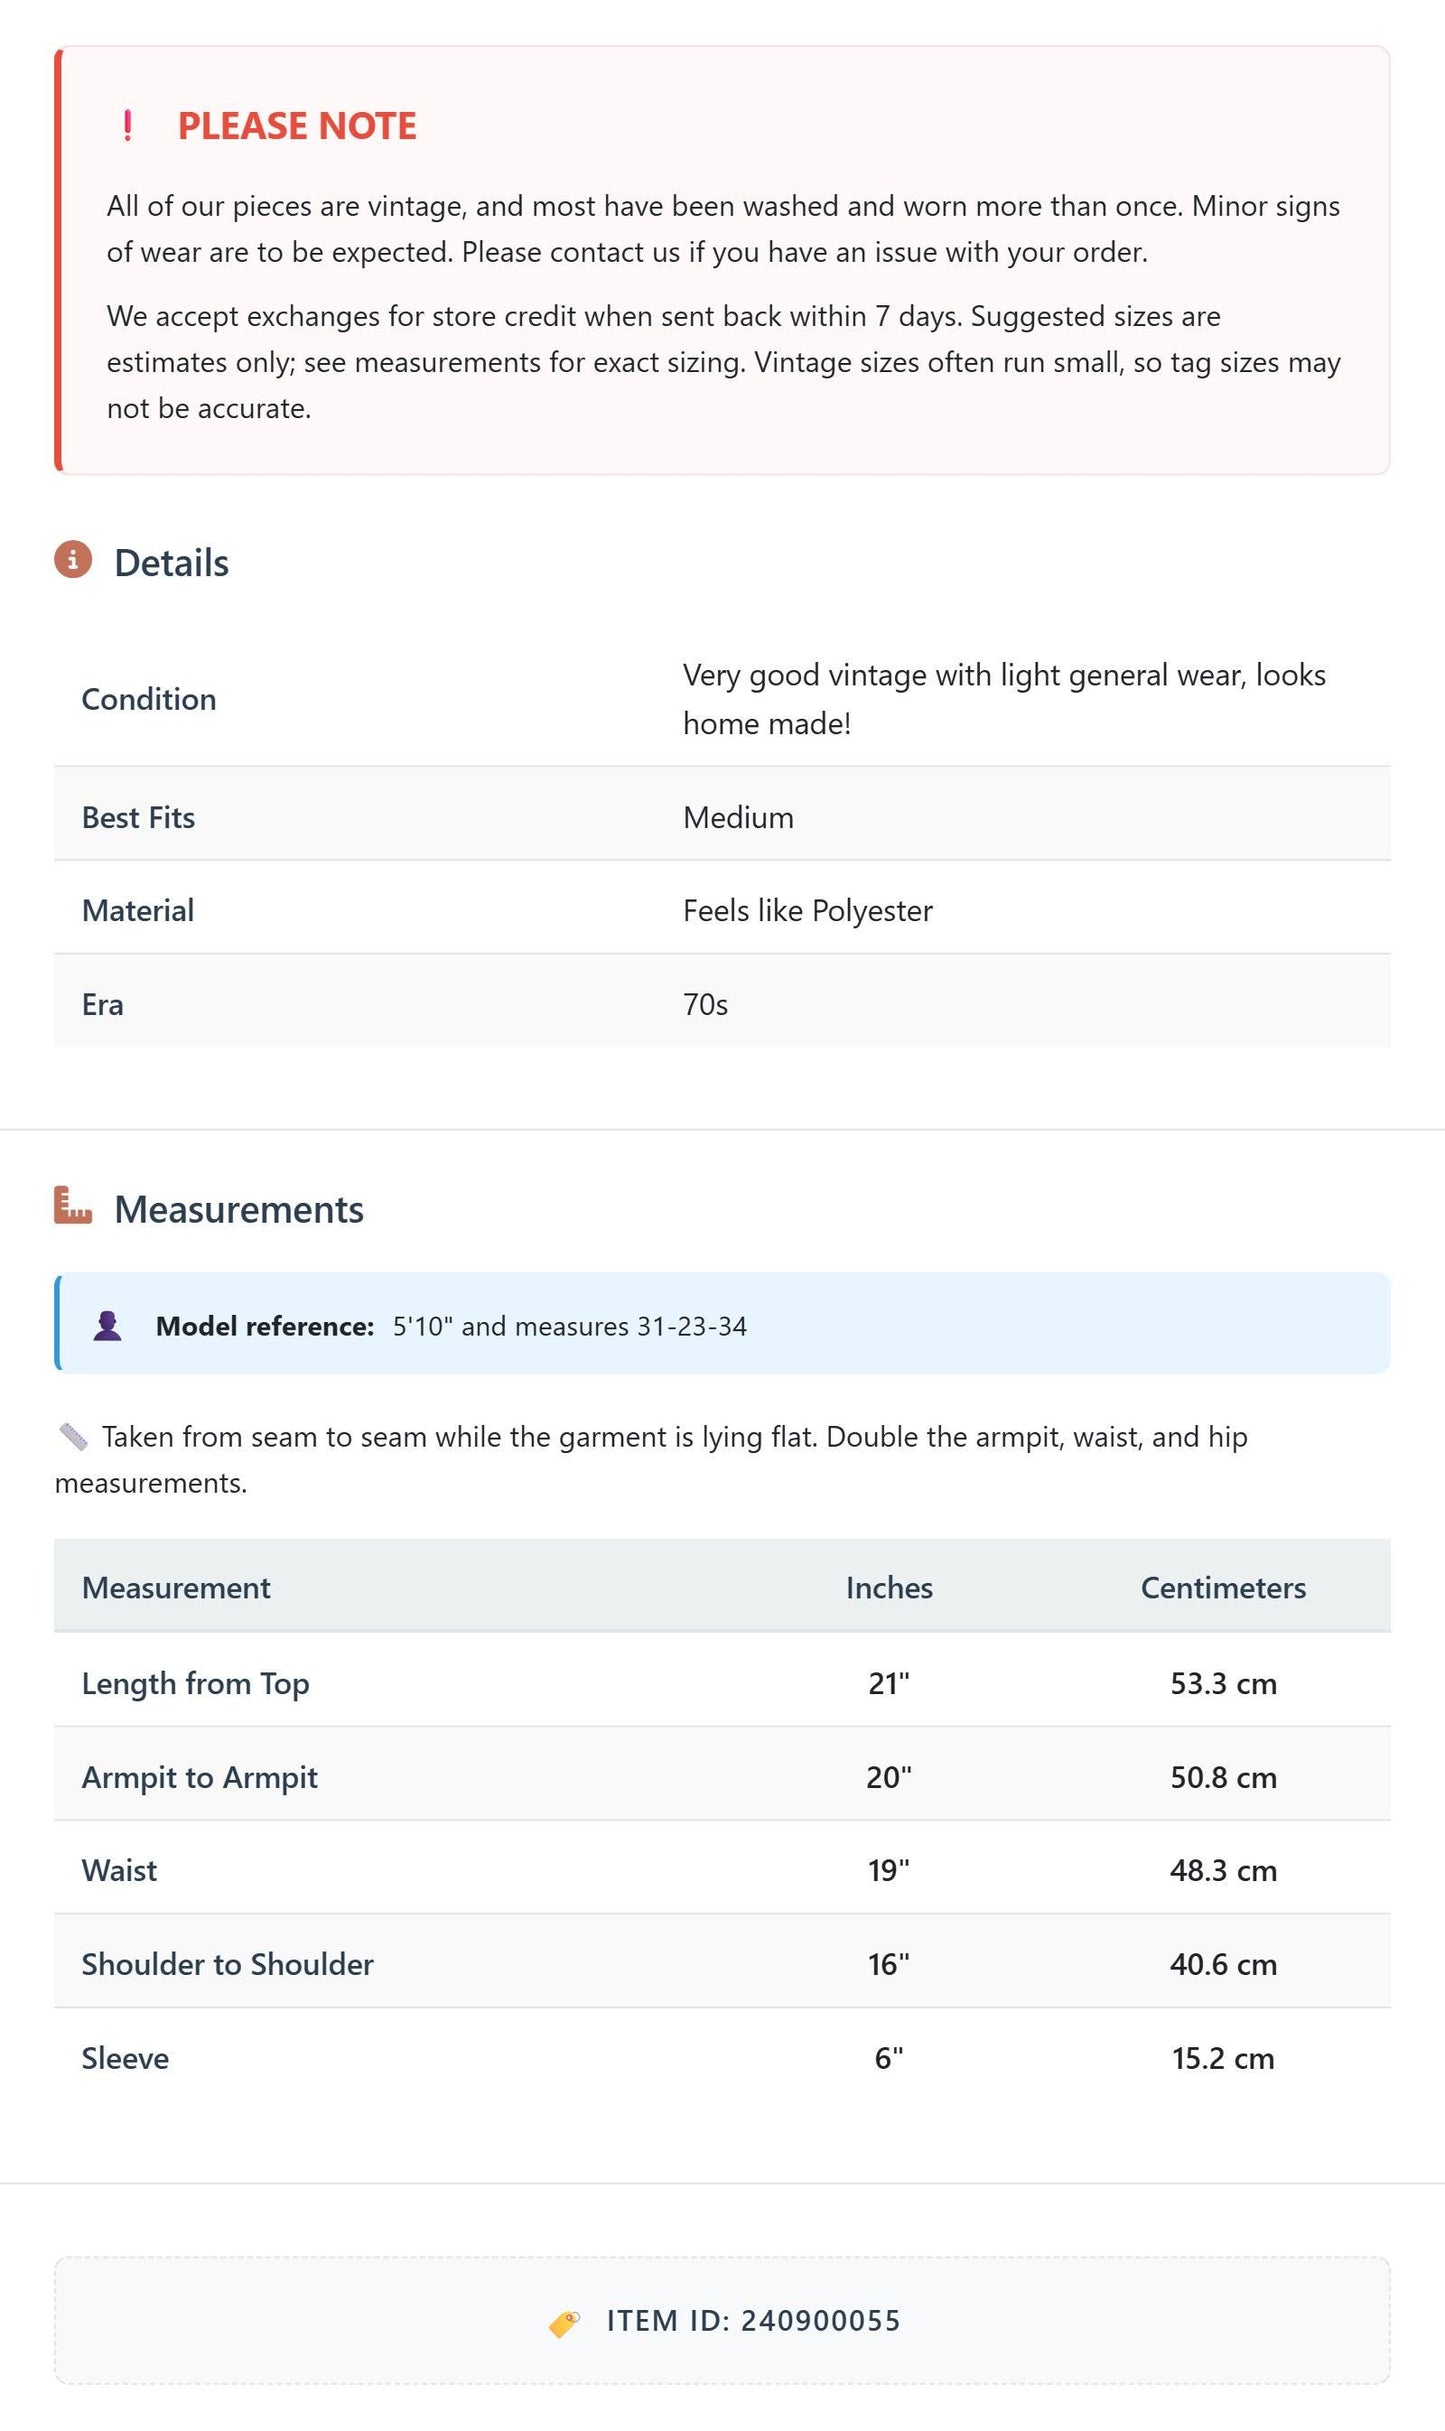This screenshot has width=1445, height=2431.
Task: Select the Best Fits Medium value
Action: coord(738,817)
